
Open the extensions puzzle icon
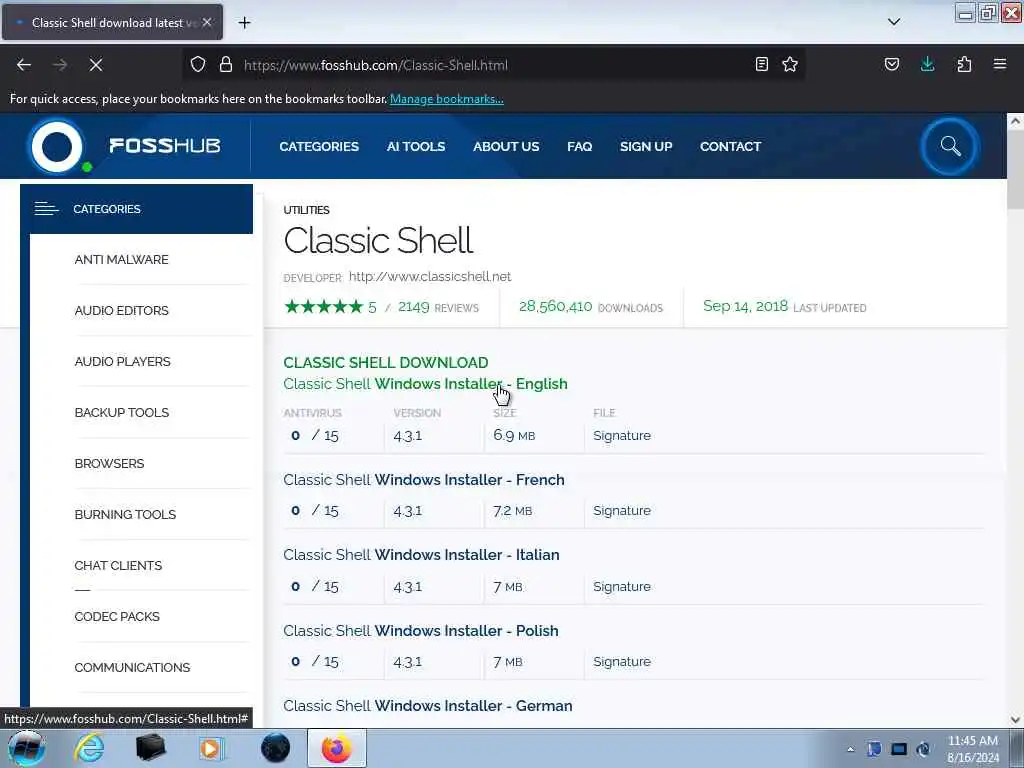click(964, 64)
